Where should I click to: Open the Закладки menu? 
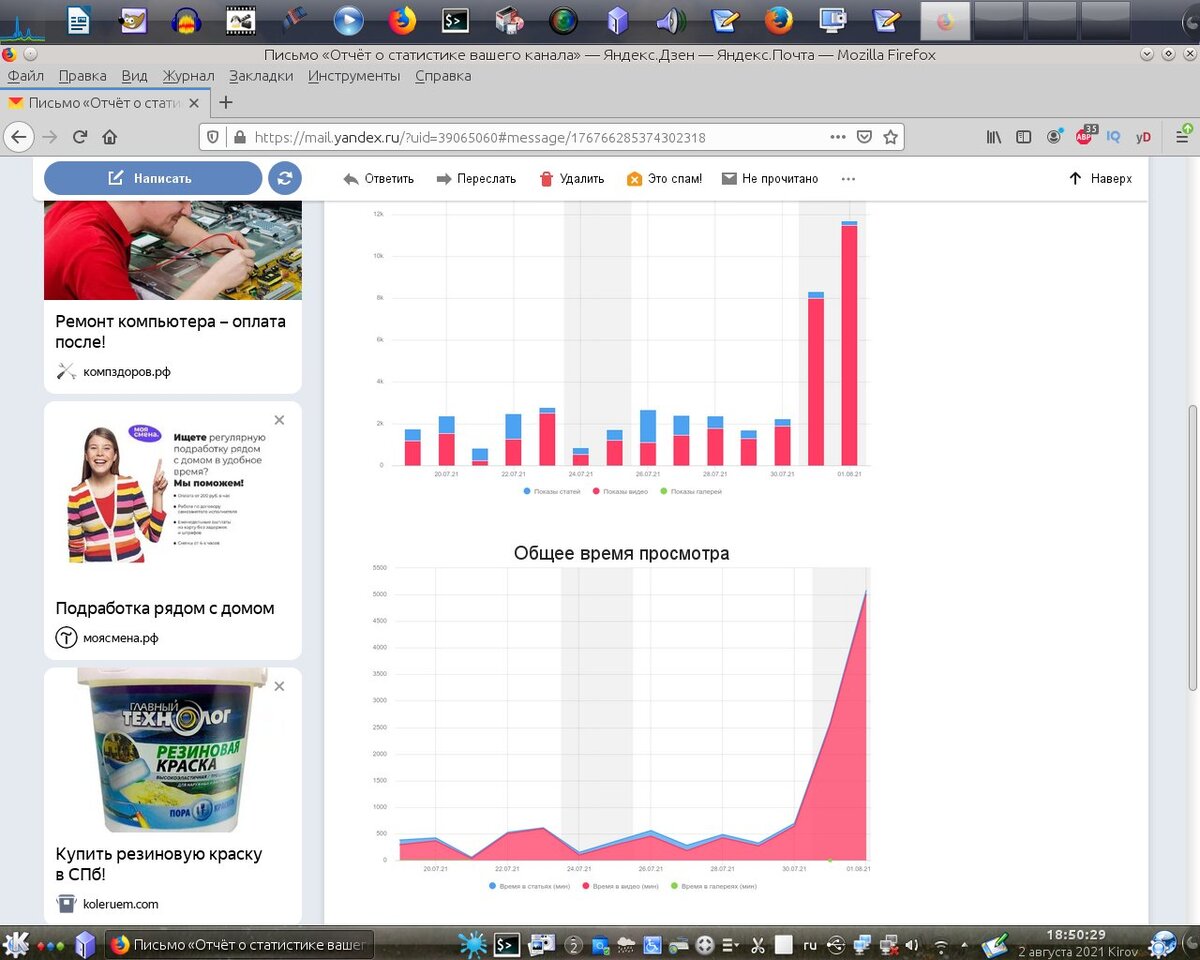[261, 76]
